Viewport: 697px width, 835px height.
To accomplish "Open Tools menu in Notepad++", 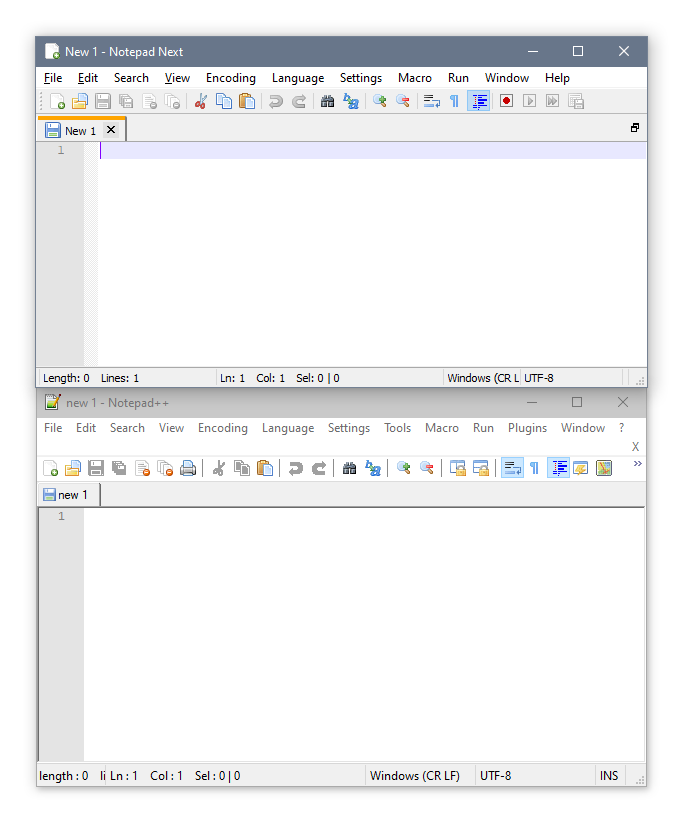I will [x=397, y=428].
